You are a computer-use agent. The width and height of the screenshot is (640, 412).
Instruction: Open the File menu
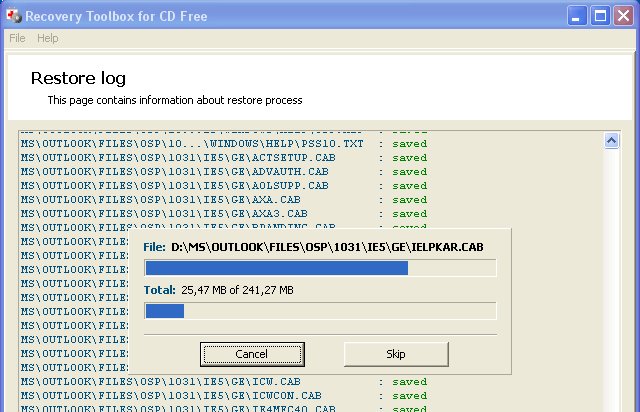17,38
